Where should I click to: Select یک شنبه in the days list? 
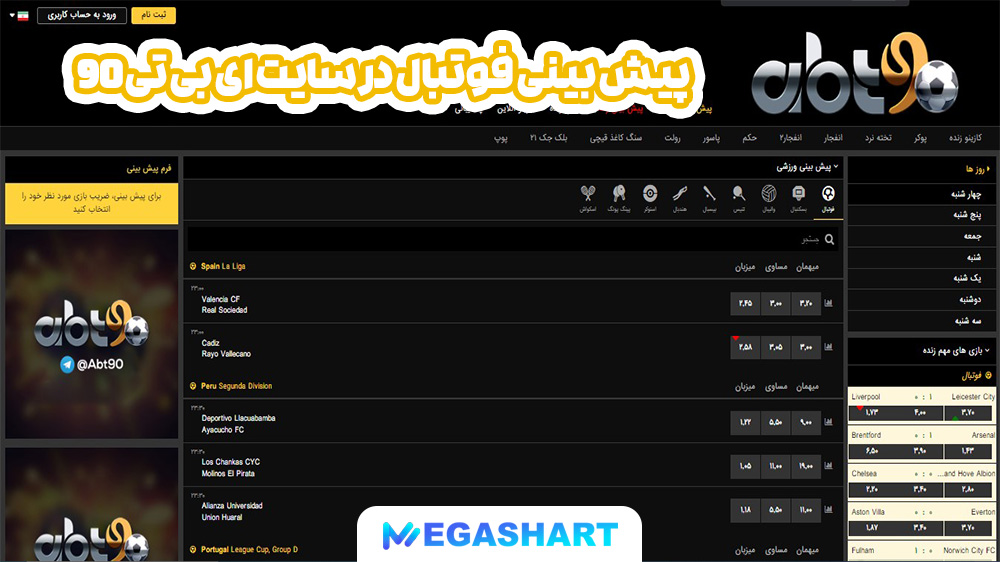coord(921,278)
